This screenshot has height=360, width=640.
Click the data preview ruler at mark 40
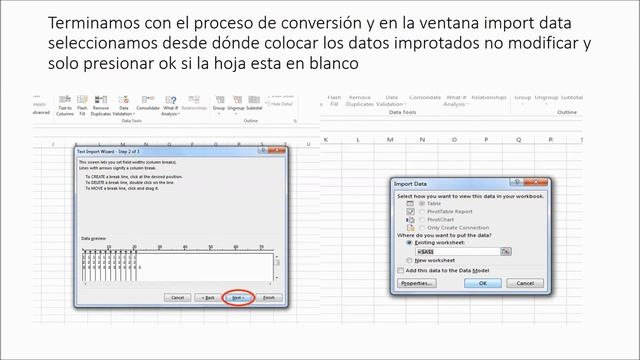click(185, 248)
